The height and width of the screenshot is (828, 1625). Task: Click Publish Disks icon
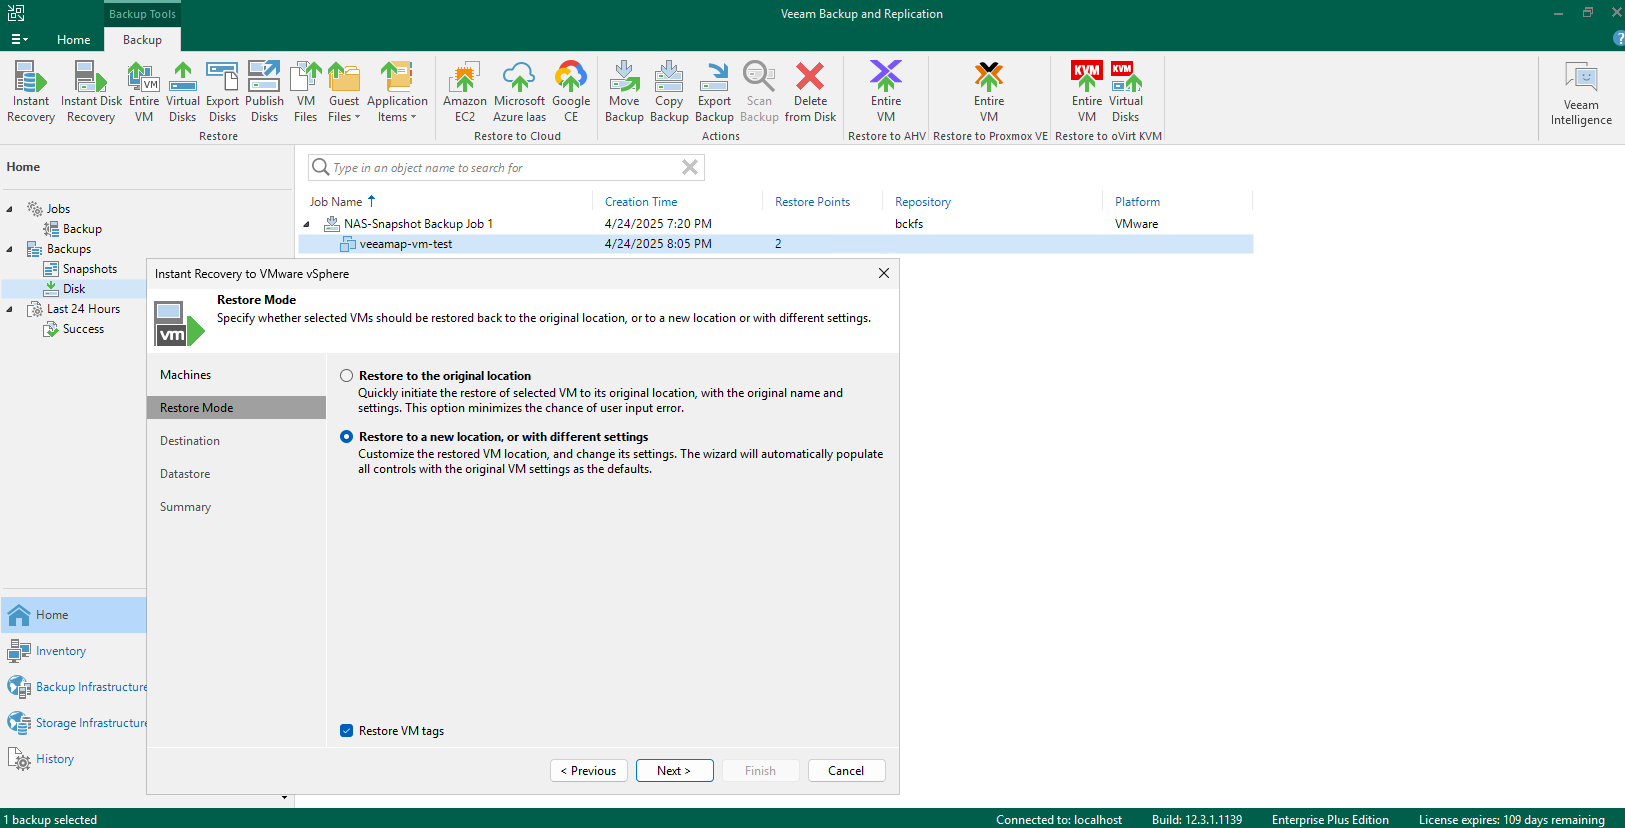[x=264, y=92]
